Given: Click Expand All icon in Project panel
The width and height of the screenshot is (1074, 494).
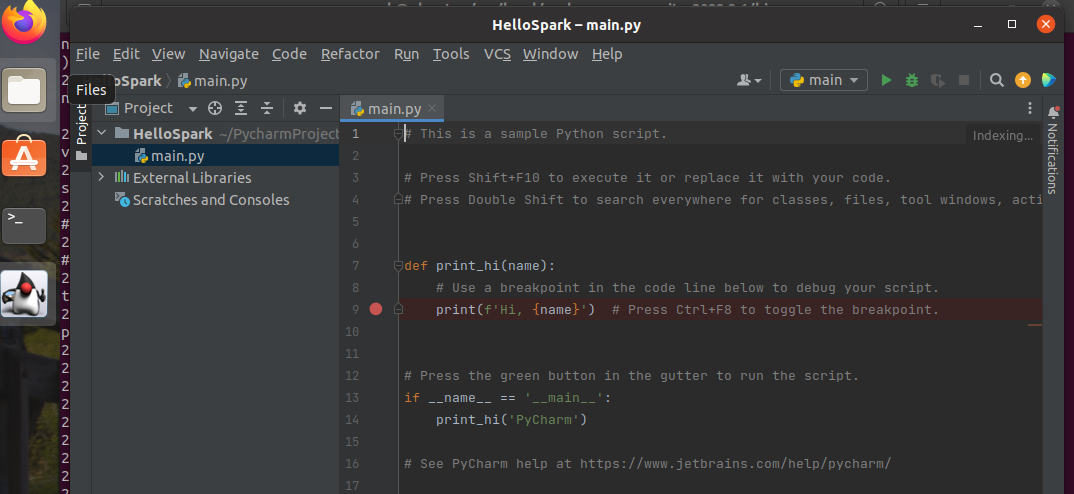Looking at the screenshot, I should pos(241,108).
